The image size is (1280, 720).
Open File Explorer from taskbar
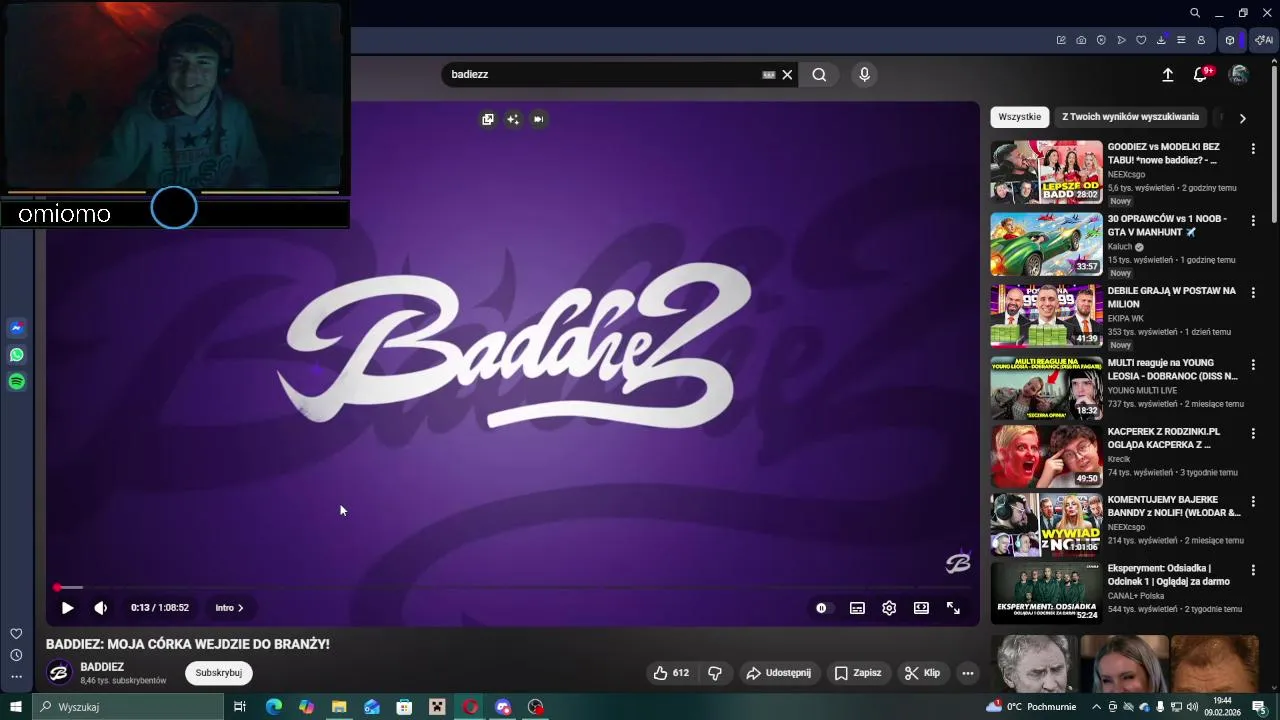pyautogui.click(x=339, y=707)
